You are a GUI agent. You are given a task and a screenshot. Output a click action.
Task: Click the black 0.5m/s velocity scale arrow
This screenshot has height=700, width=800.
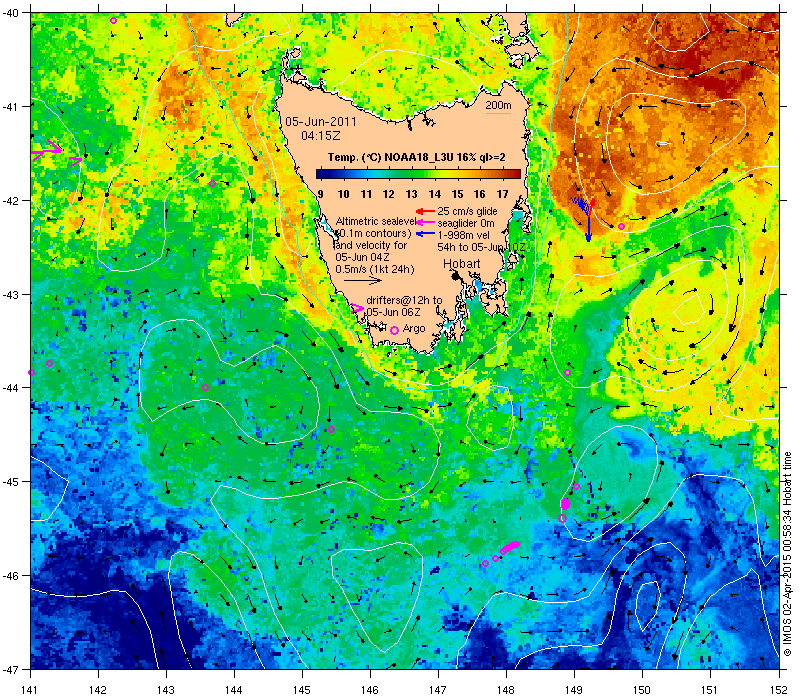pos(362,281)
